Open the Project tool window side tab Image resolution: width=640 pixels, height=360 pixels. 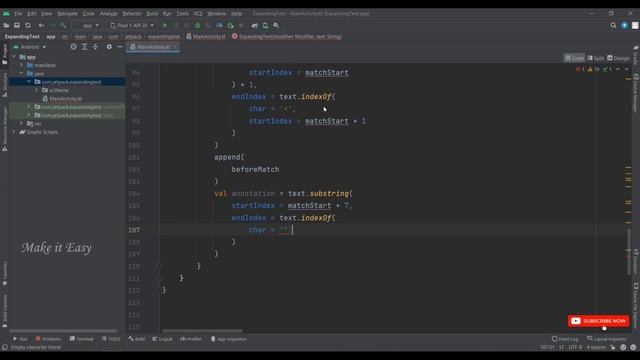tap(4, 54)
